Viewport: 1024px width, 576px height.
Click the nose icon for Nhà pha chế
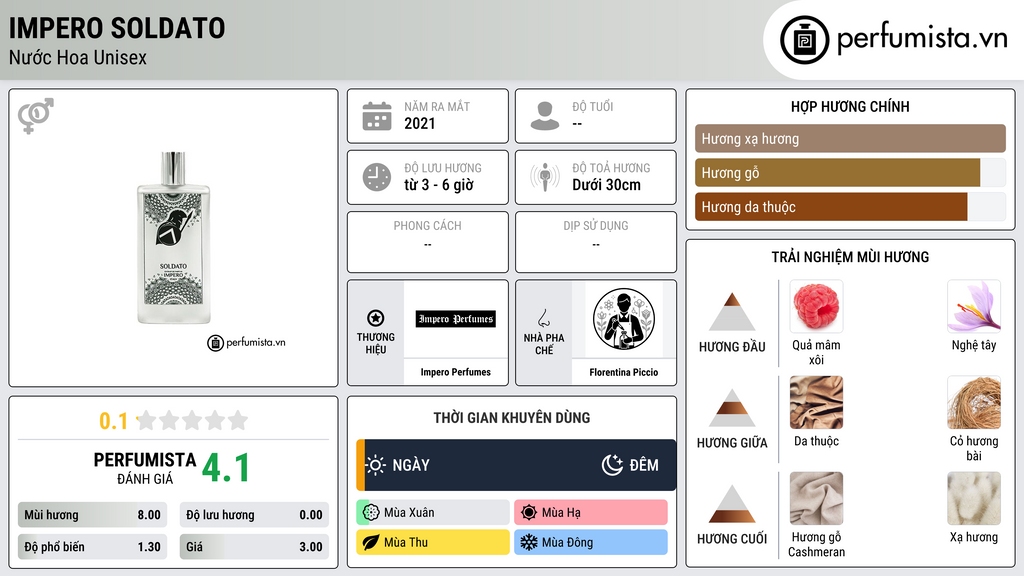tap(543, 318)
